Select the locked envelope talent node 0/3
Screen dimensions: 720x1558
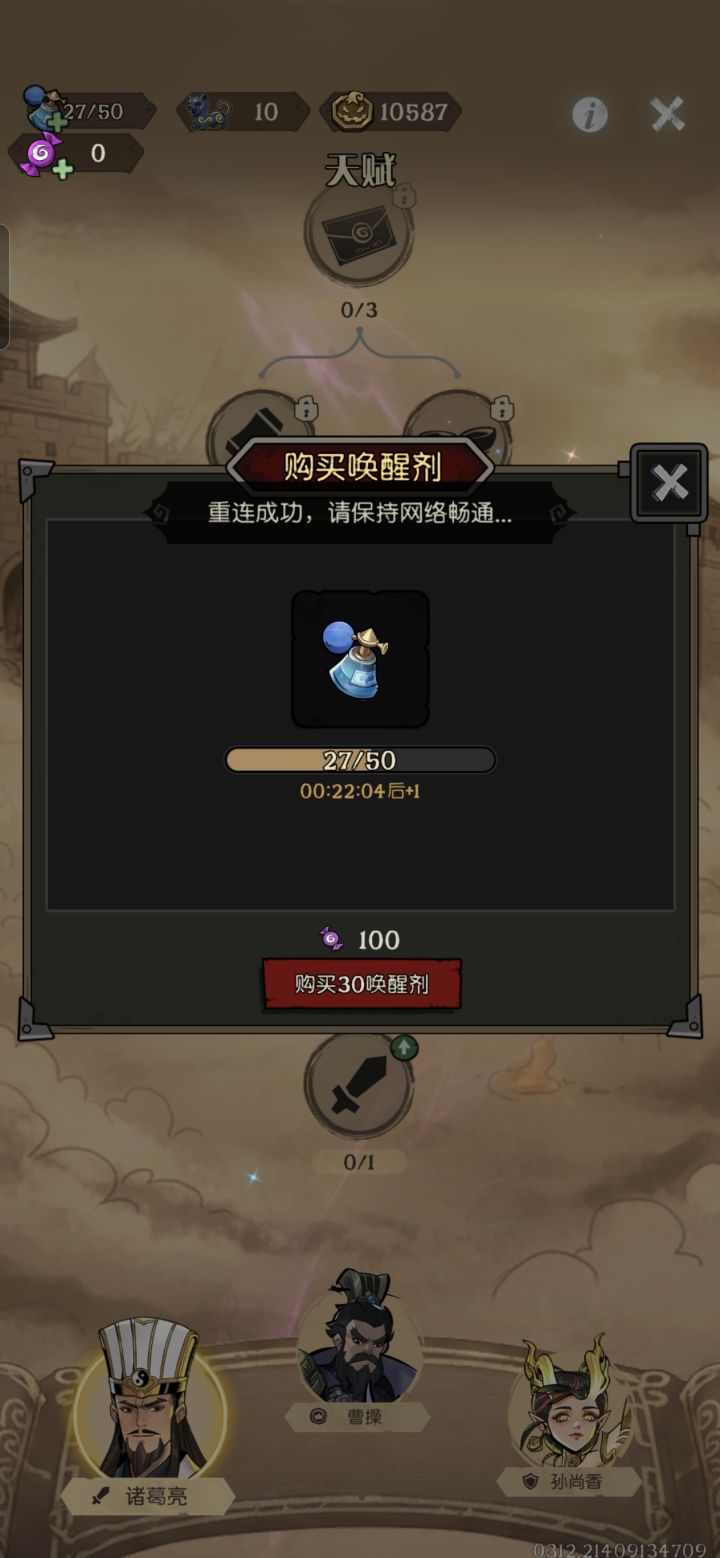358,234
